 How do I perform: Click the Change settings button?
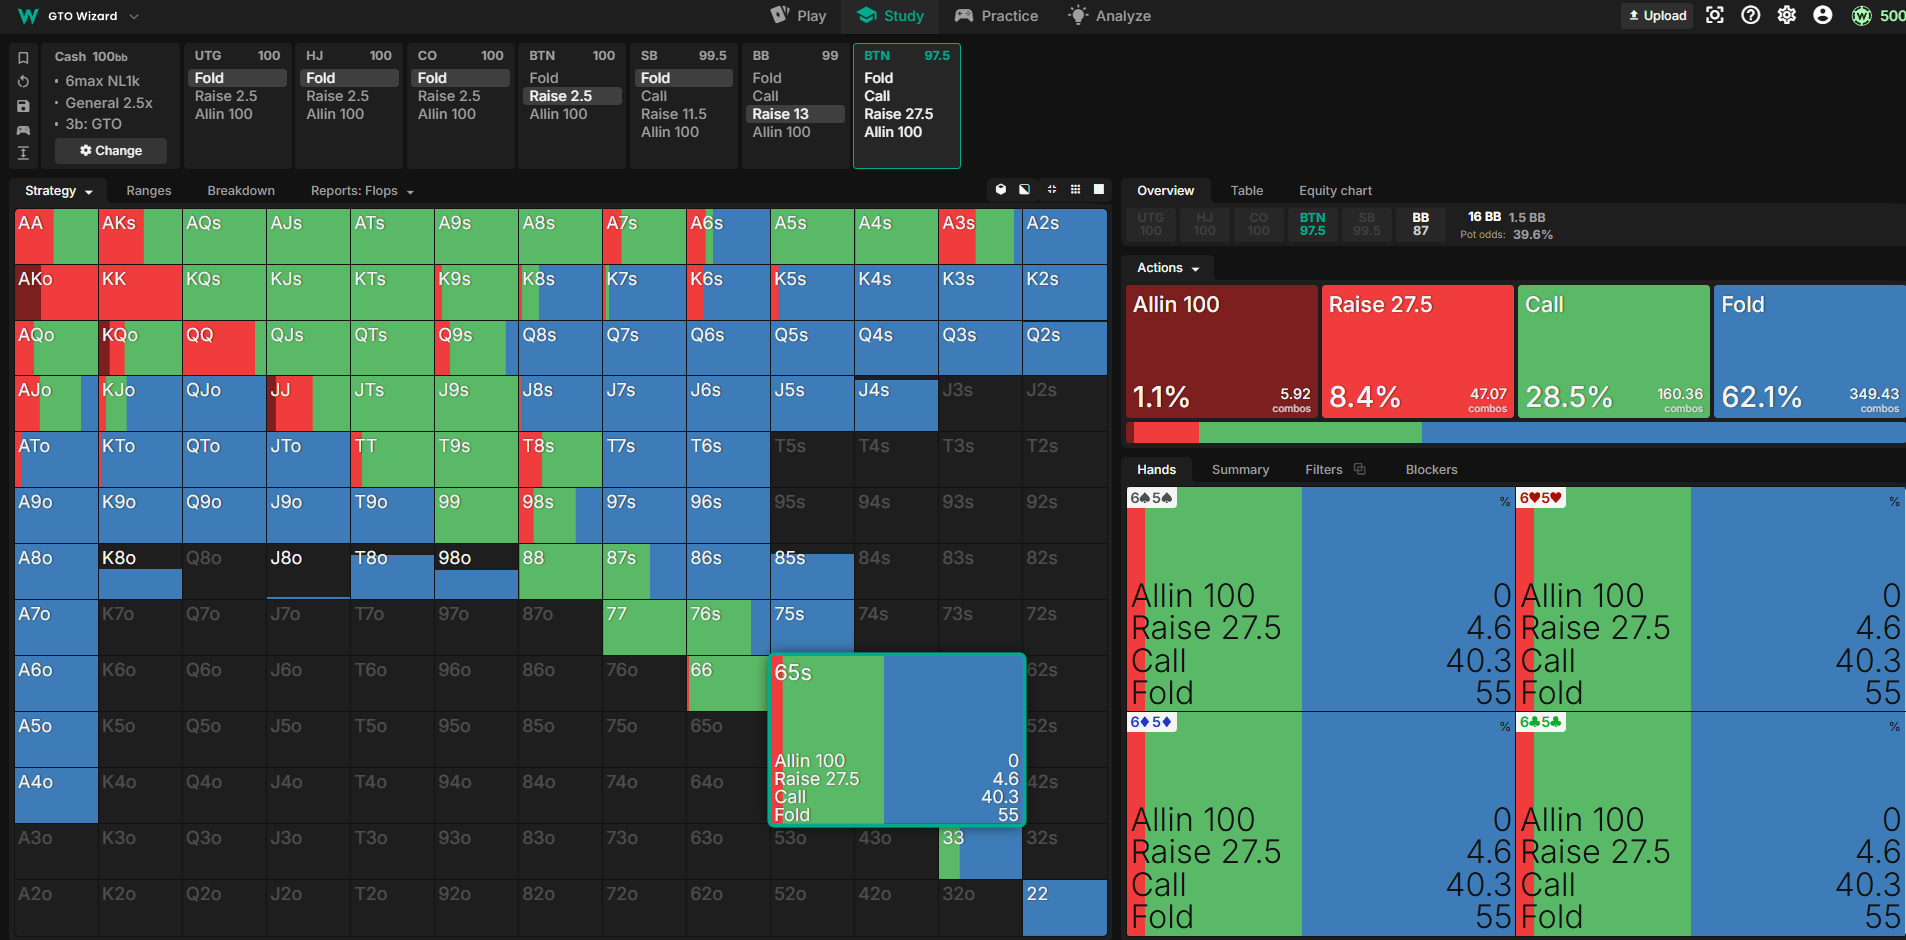coord(111,151)
